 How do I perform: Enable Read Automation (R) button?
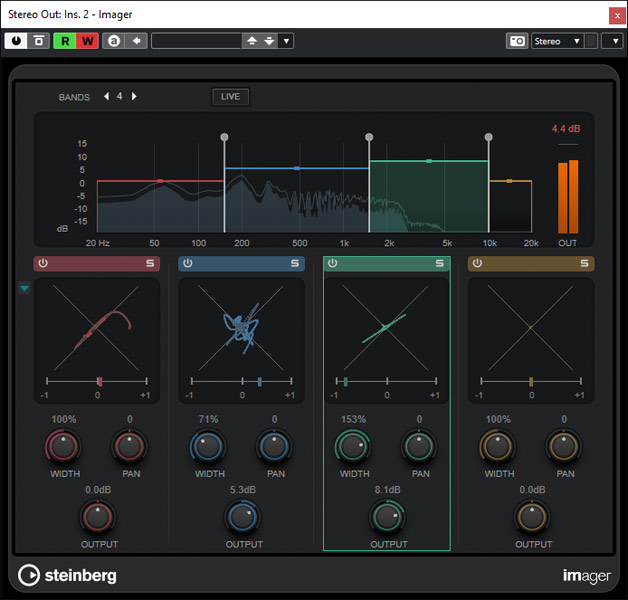[65, 41]
